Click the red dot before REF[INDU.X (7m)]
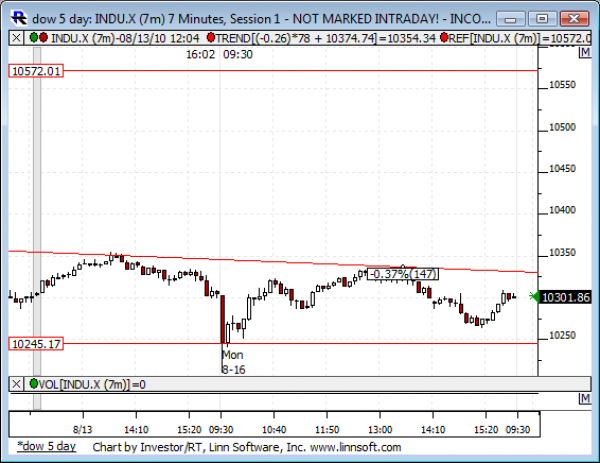600x463 pixels. click(x=444, y=37)
